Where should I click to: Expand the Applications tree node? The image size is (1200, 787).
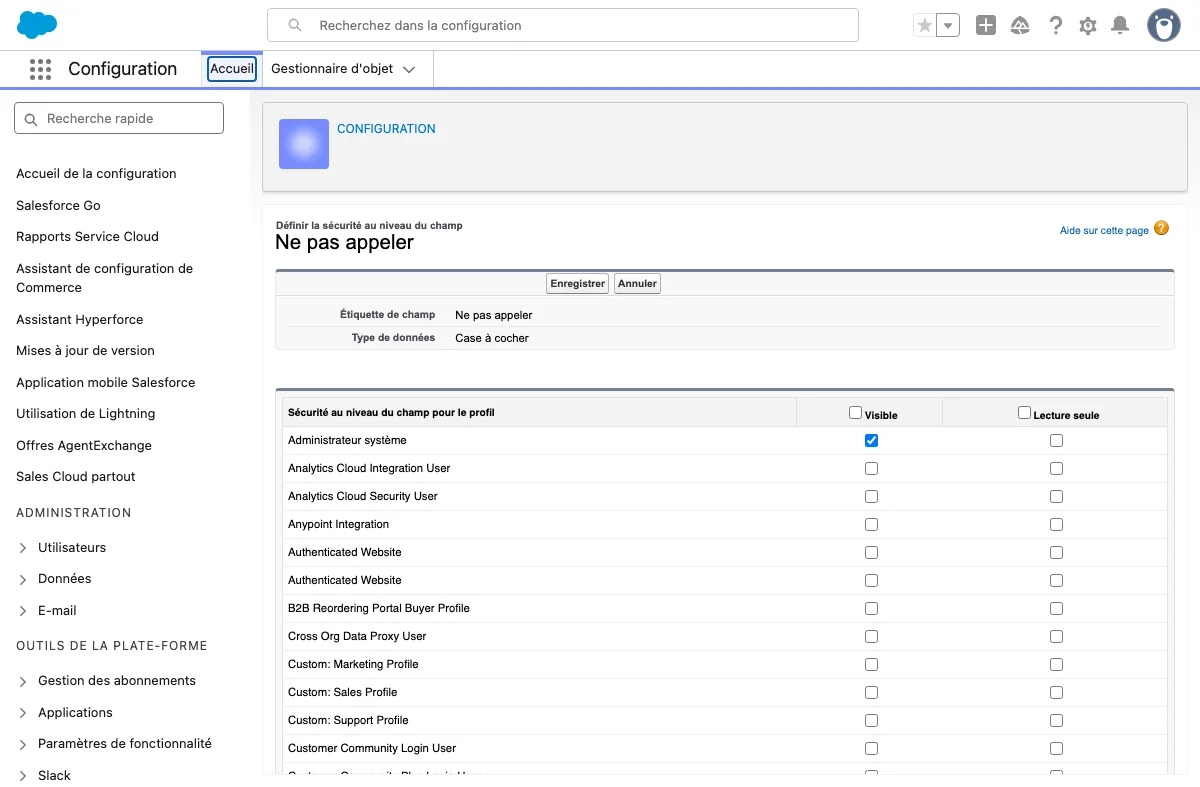[23, 713]
